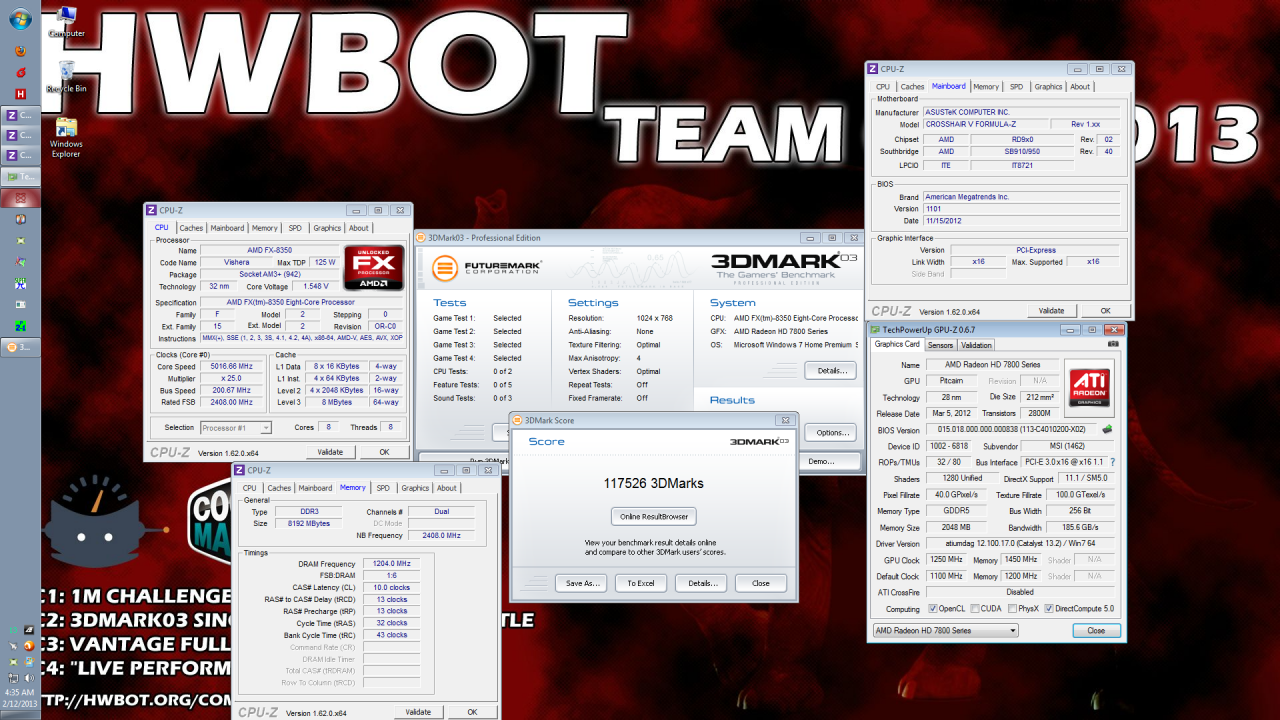Open the Computer desktop icon
This screenshot has width=1280, height=720.
[67, 21]
